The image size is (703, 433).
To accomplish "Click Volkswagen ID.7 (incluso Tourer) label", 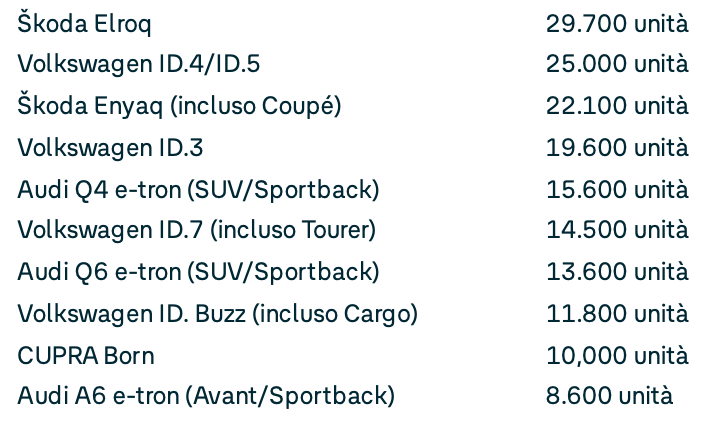I will 196,231.
